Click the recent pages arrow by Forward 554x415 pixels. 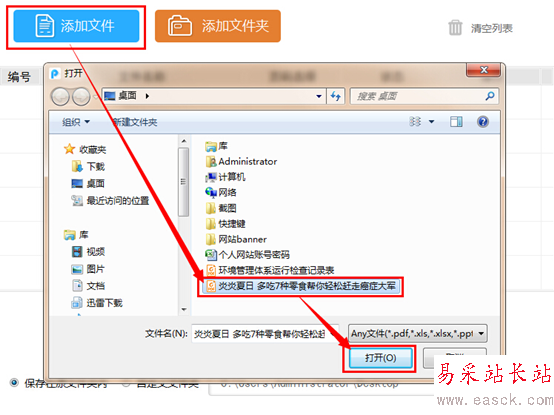94,96
